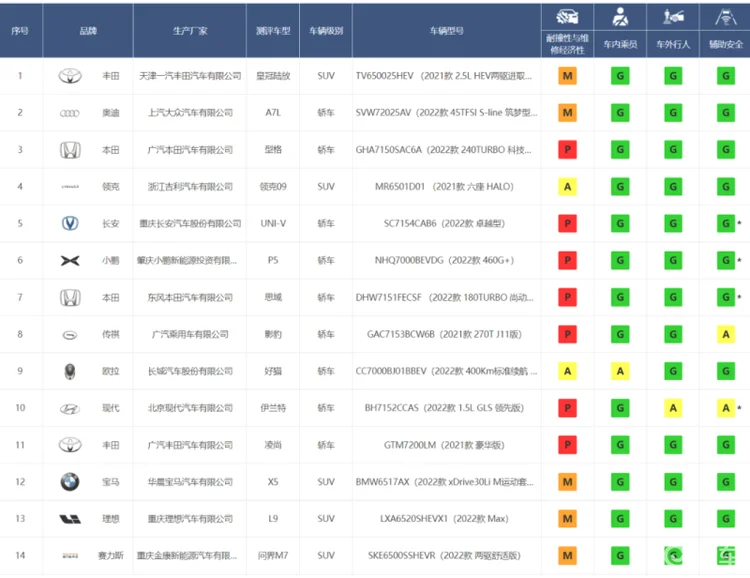Click the manufacturer 长城汽车股份有限公司
Image resolution: width=750 pixels, height=578 pixels.
(190, 371)
